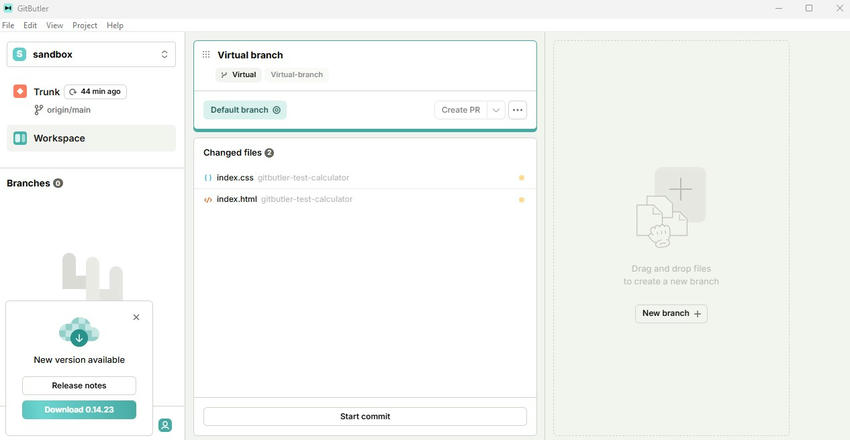850x440 pixels.
Task: Click the teal sandbox project avatar icon
Action: point(20,54)
